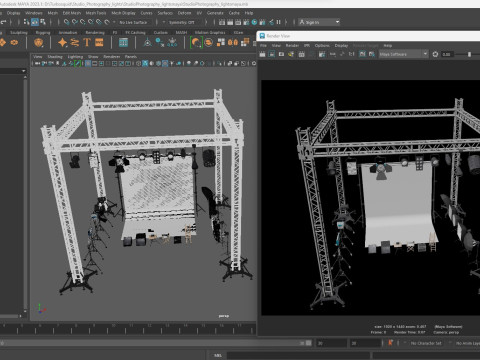Click the keep image icon in Render View
480x360 pixels.
point(362,54)
